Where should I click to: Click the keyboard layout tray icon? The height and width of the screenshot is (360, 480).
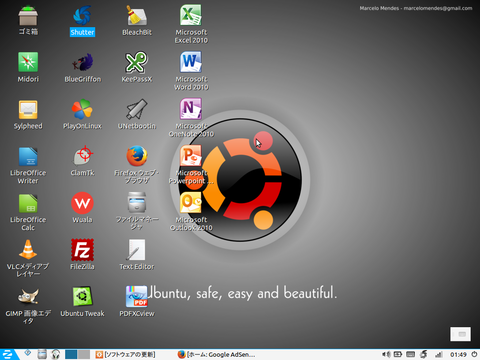tap(411, 354)
